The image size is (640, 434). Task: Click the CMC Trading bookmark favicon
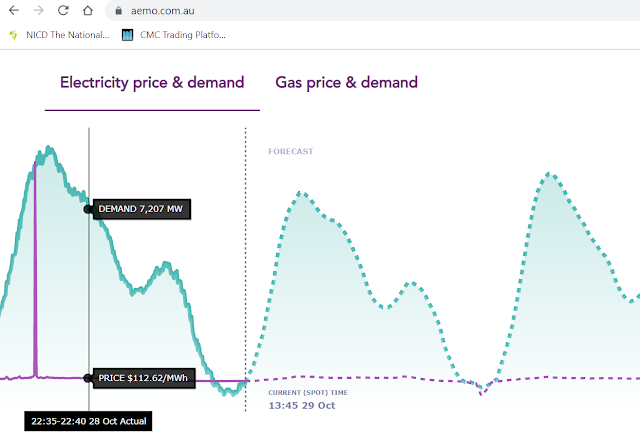click(128, 35)
